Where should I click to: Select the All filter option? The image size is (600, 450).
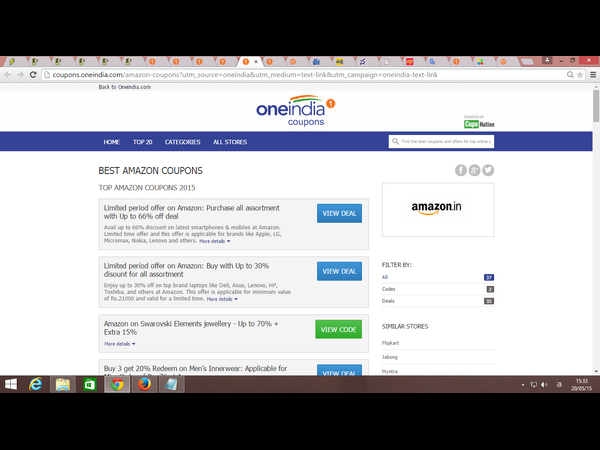coord(386,276)
